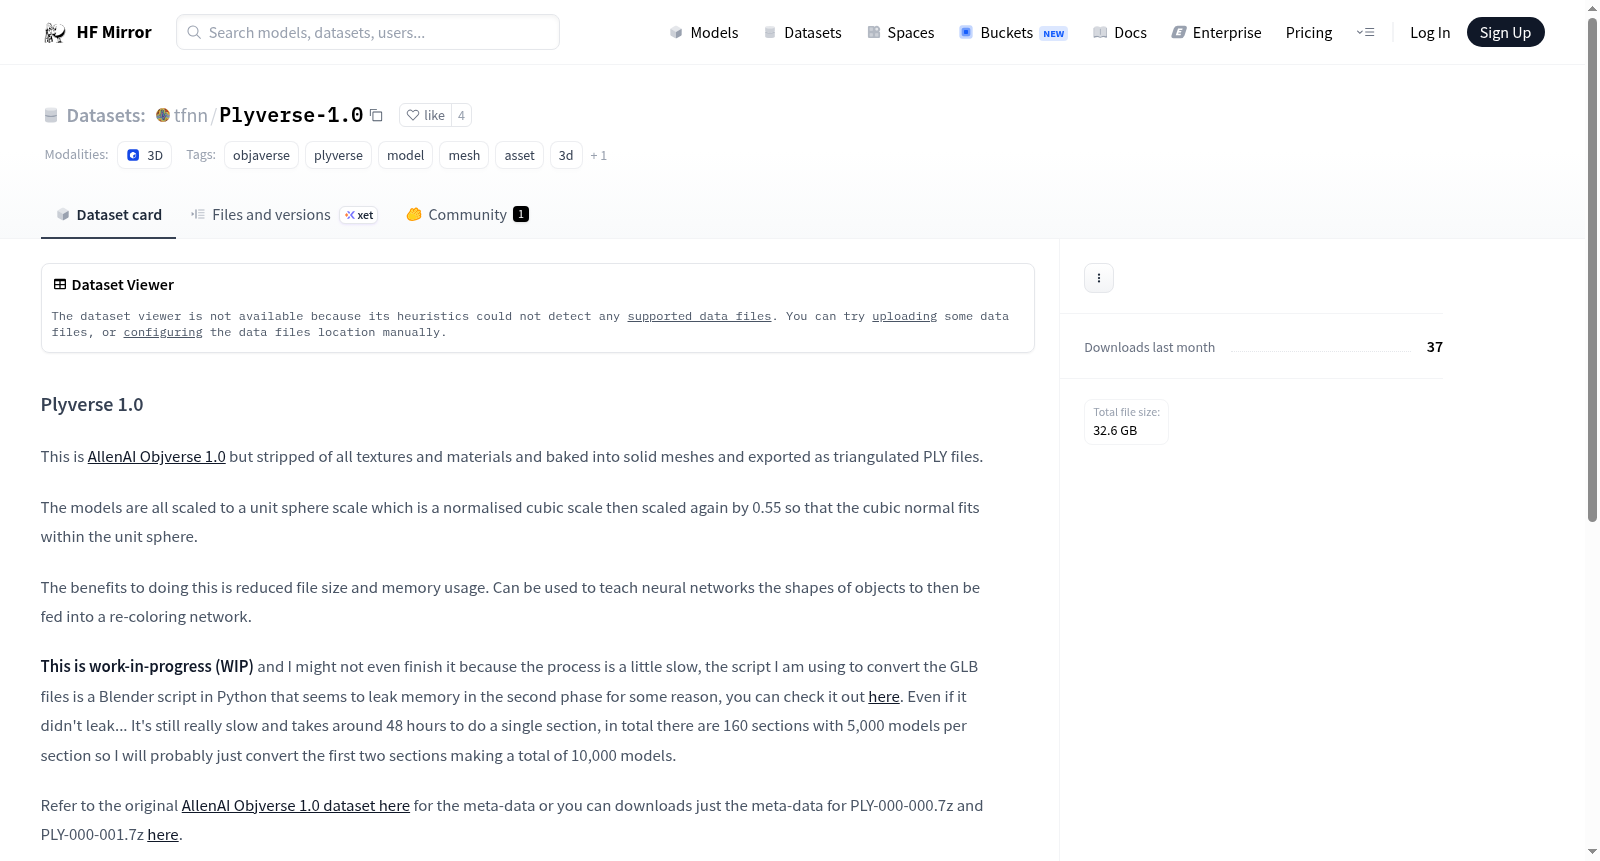Image resolution: width=1600 pixels, height=861 pixels.
Task: Click the 'here' link for Blender script
Action: point(884,697)
